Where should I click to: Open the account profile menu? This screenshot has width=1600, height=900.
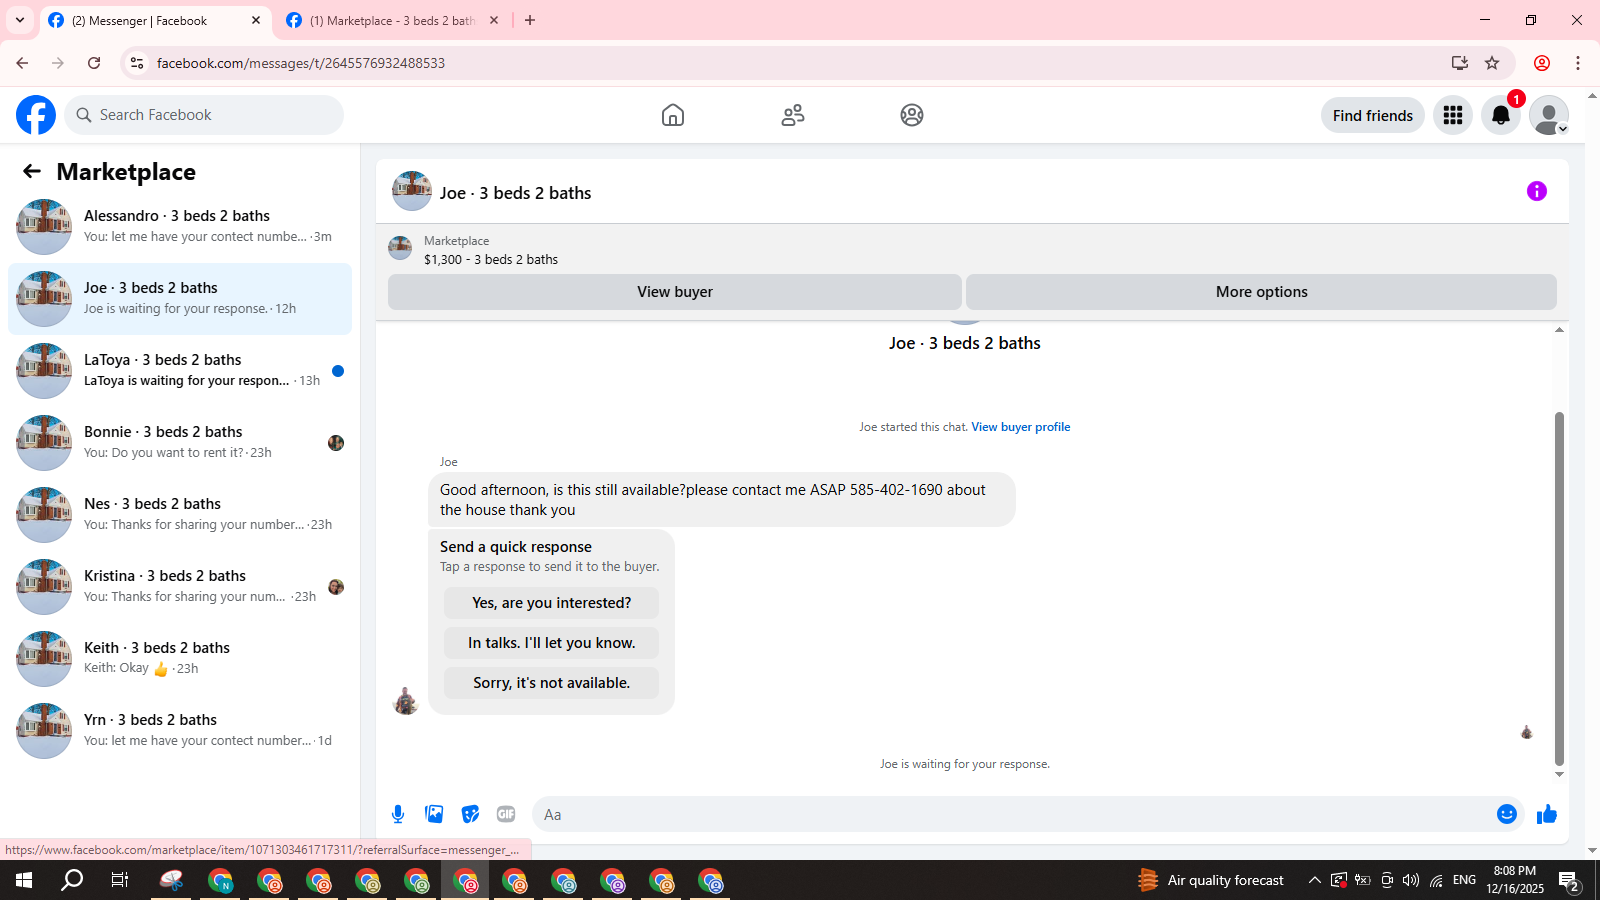pos(1549,115)
